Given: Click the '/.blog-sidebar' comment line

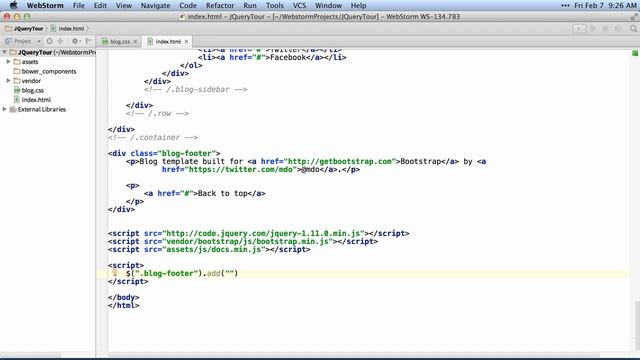Looking at the screenshot, I should pos(196,89).
